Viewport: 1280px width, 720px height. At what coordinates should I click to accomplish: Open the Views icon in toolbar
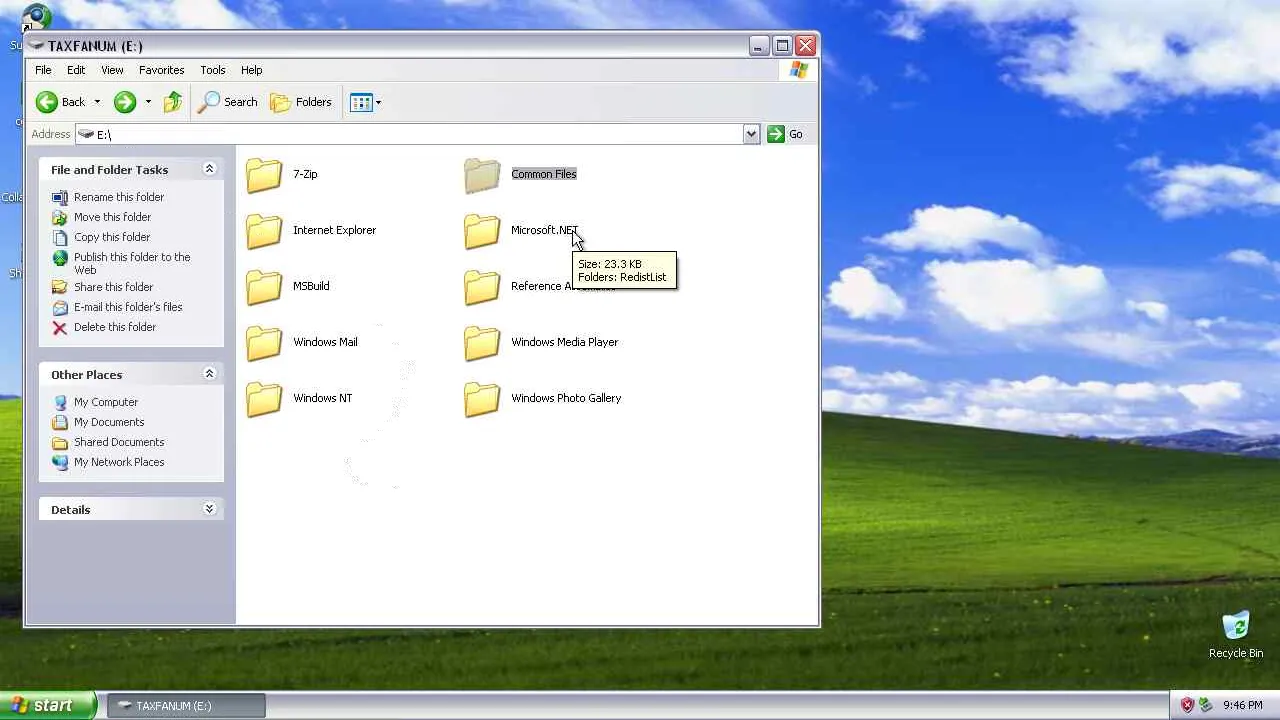(361, 102)
